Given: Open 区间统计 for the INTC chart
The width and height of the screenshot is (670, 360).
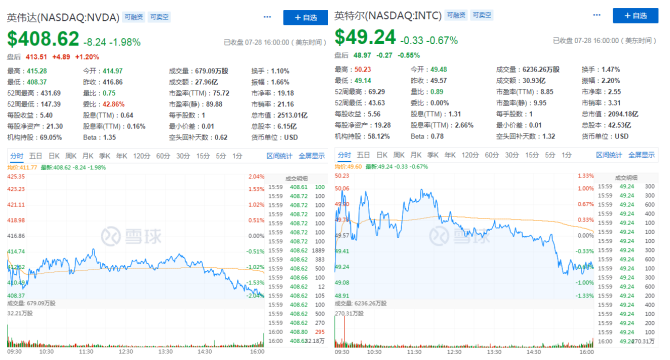Looking at the screenshot, I should click(609, 155).
